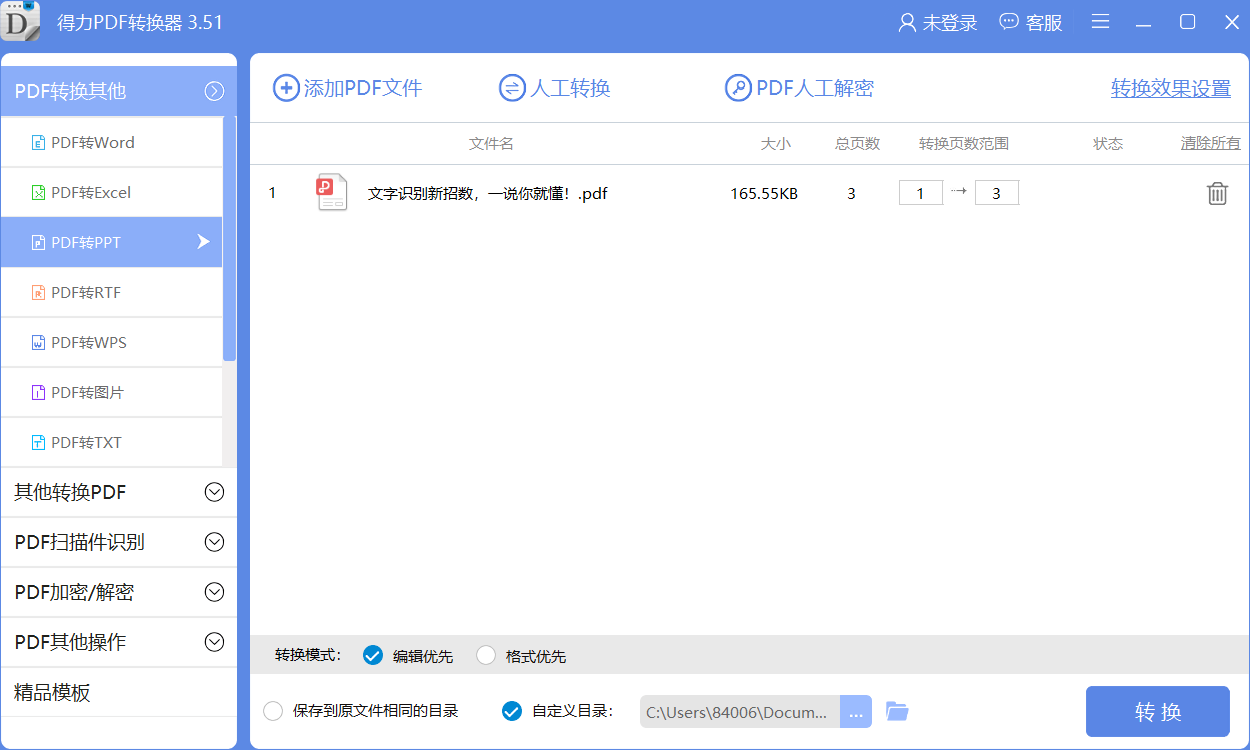Click the 总页数 column header
The image size is (1250, 750).
(857, 143)
